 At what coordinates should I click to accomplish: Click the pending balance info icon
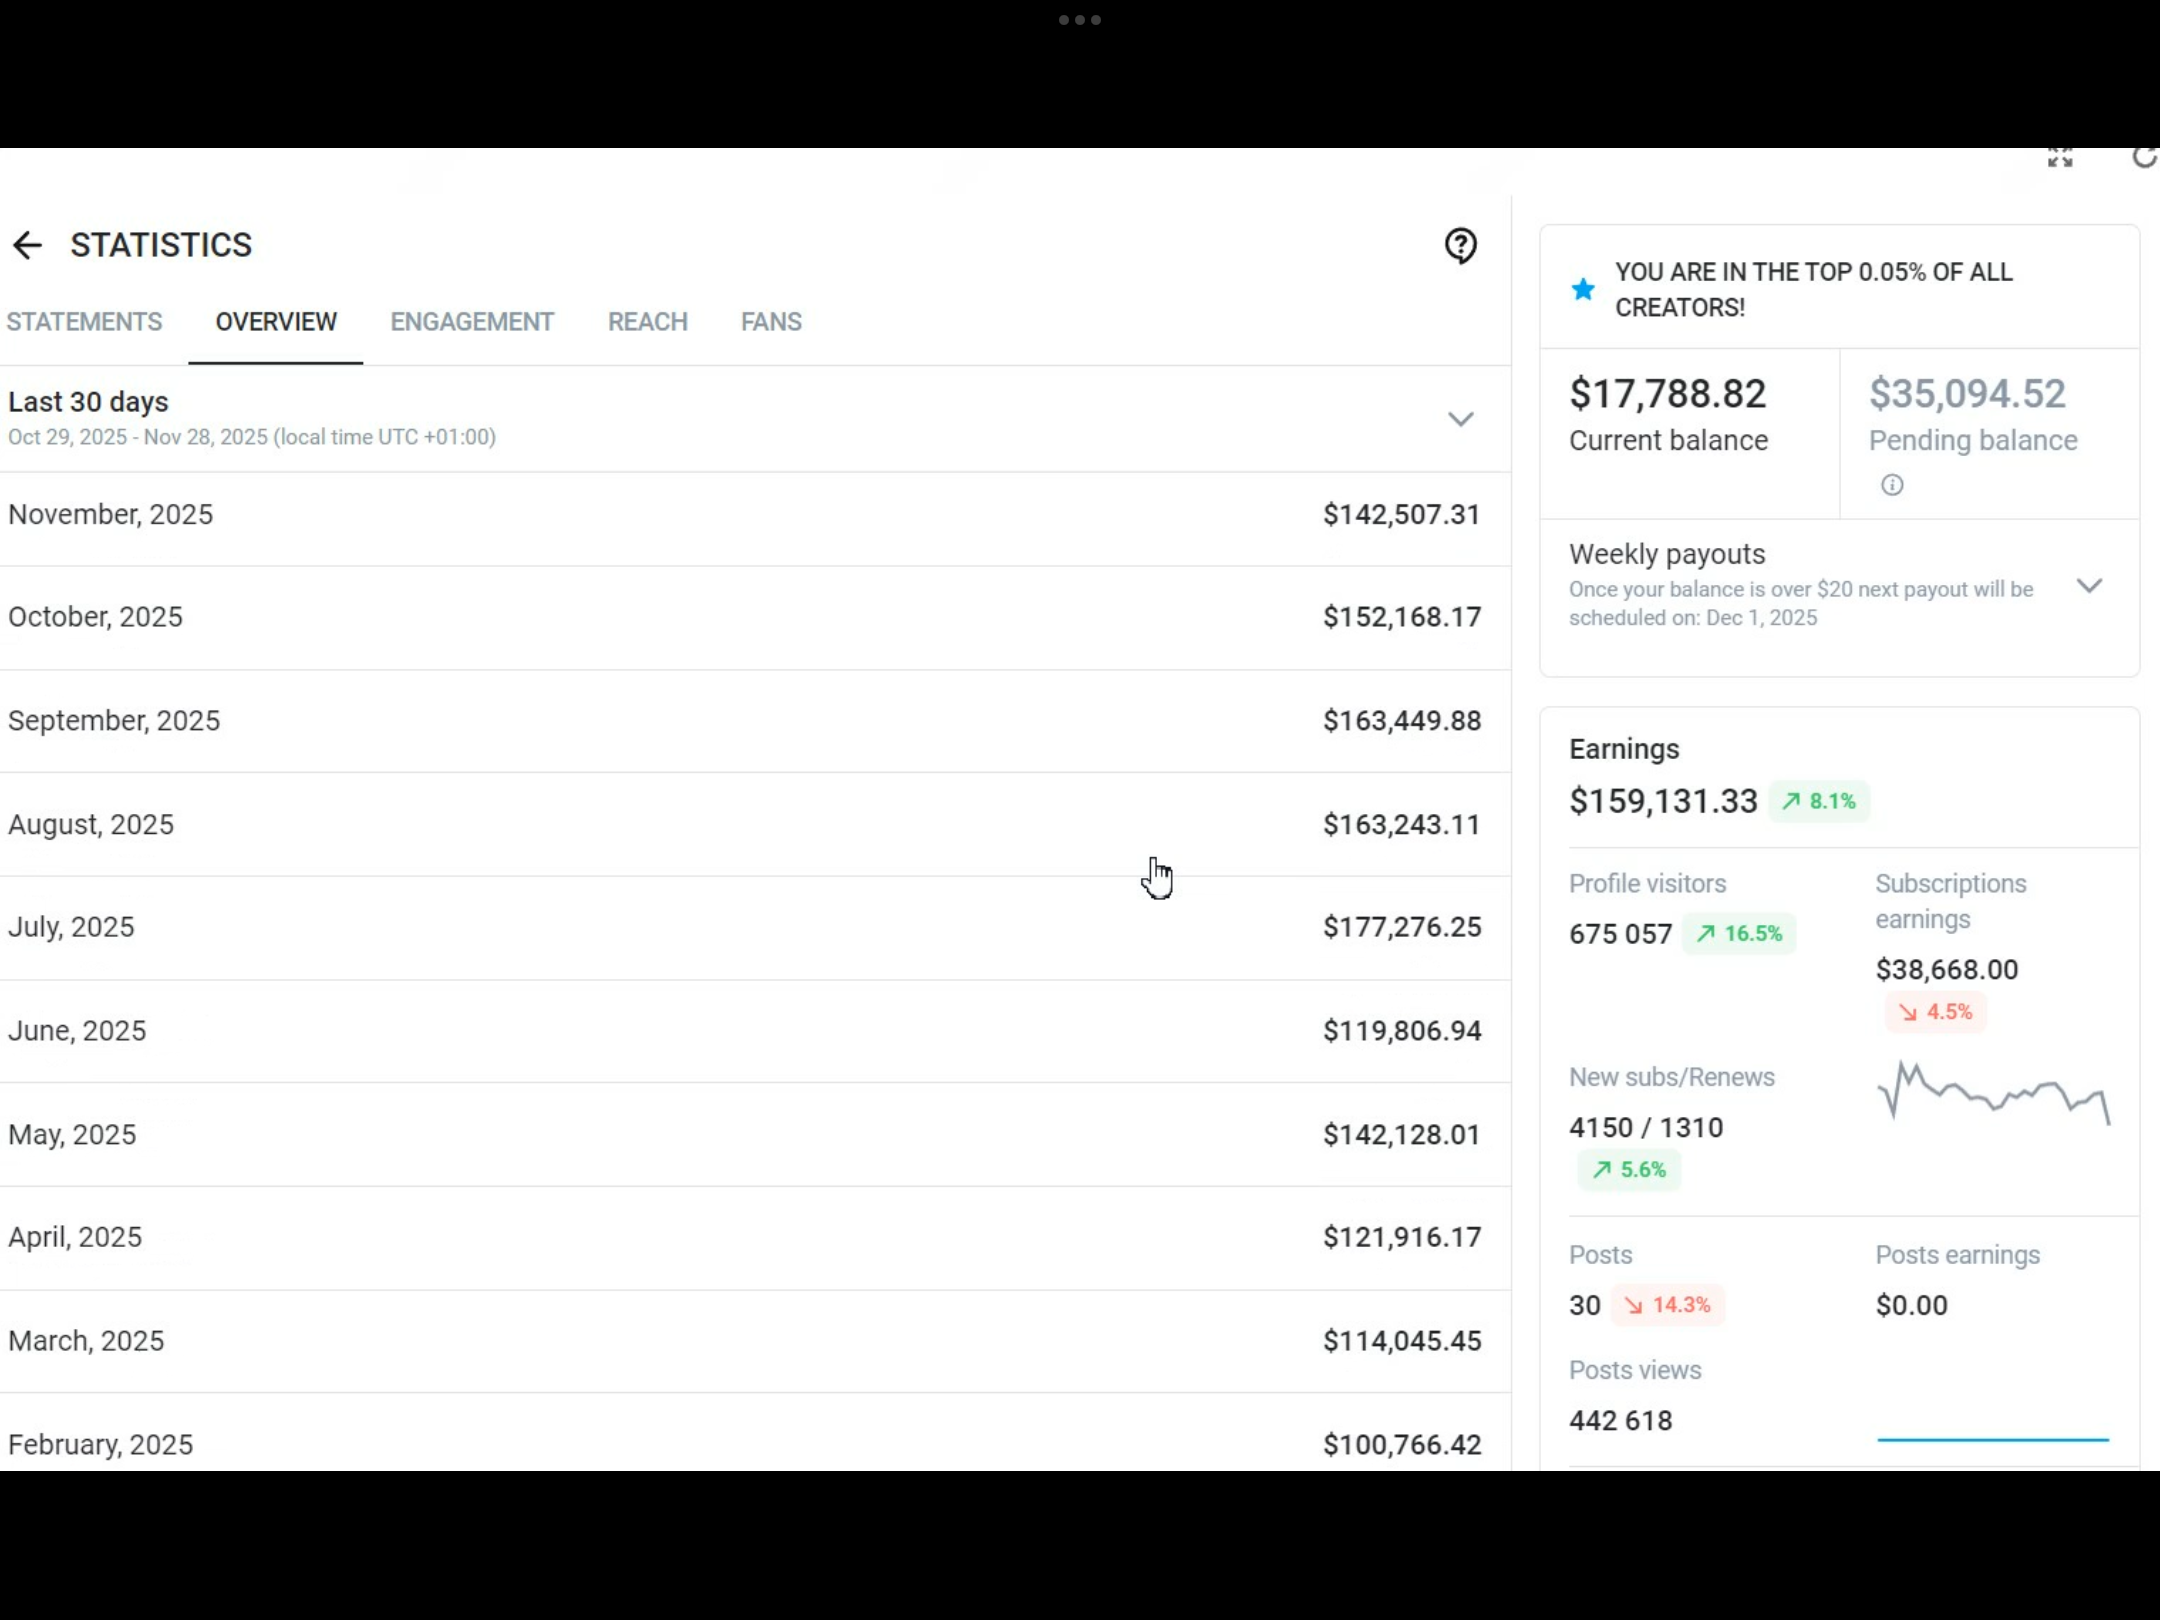1891,485
